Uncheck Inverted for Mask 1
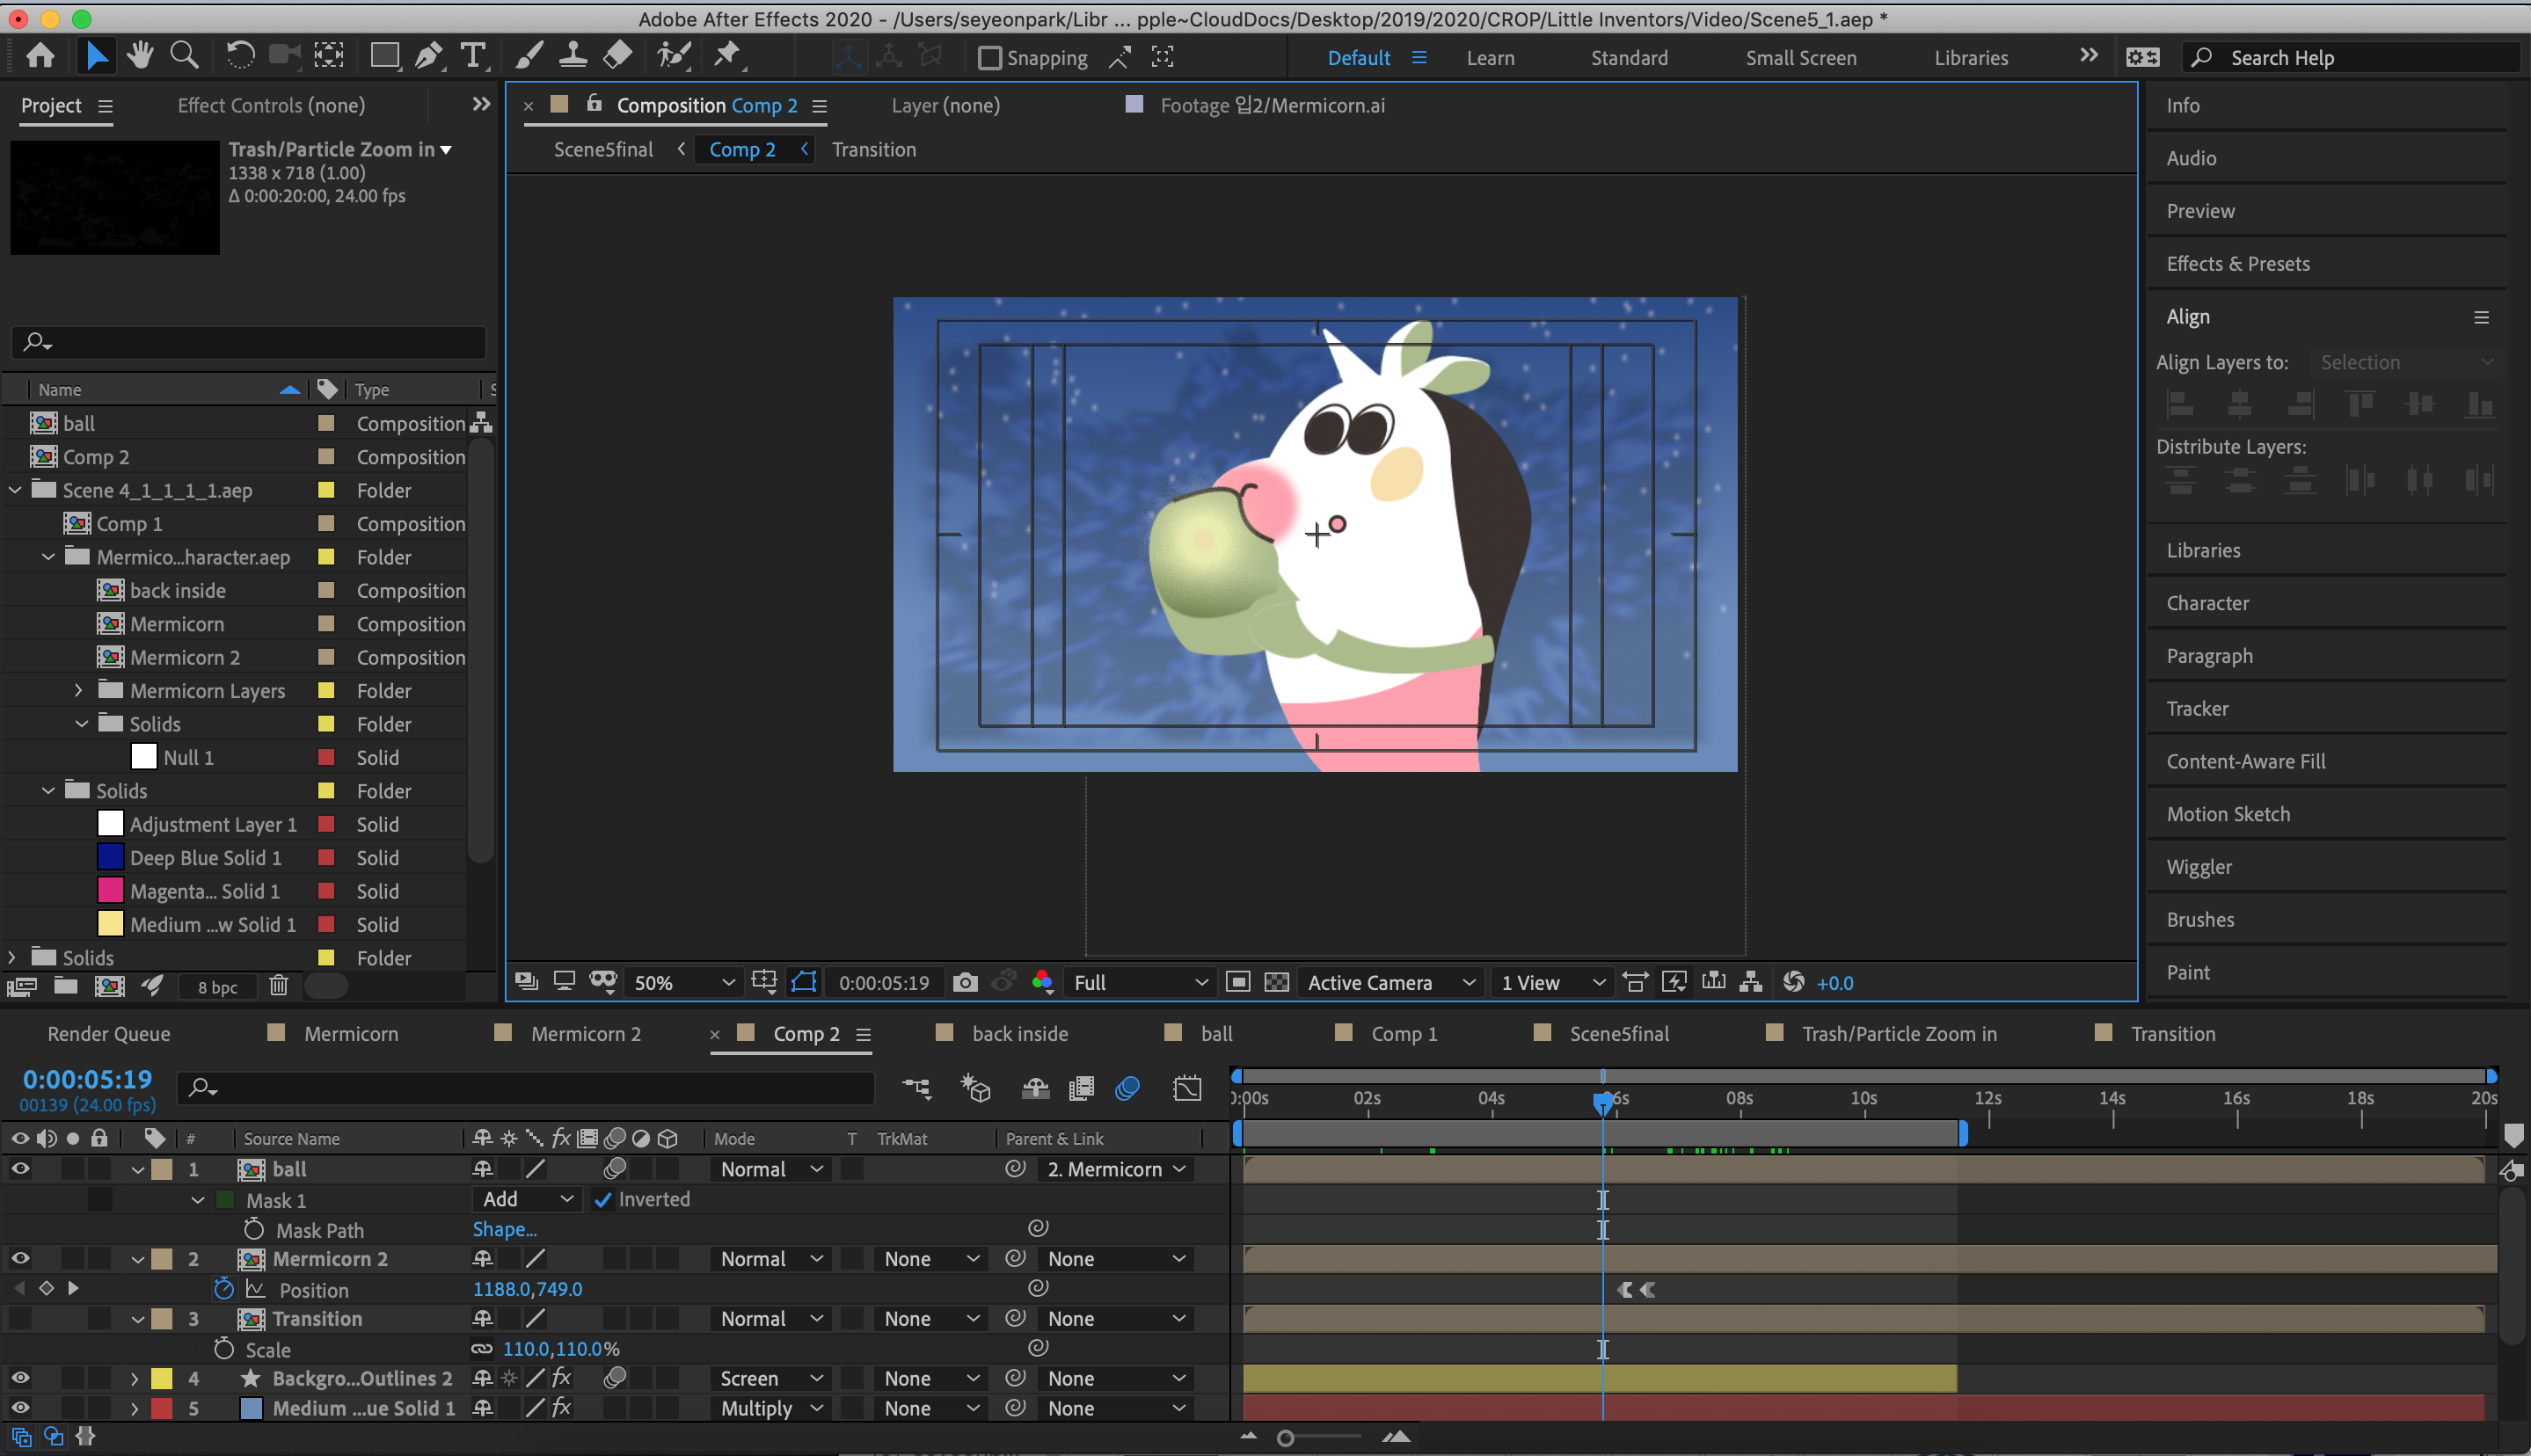 [603, 1200]
